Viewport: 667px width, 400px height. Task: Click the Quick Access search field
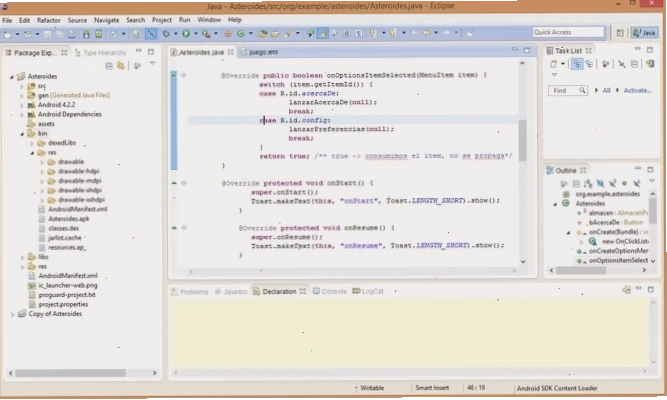click(x=568, y=32)
